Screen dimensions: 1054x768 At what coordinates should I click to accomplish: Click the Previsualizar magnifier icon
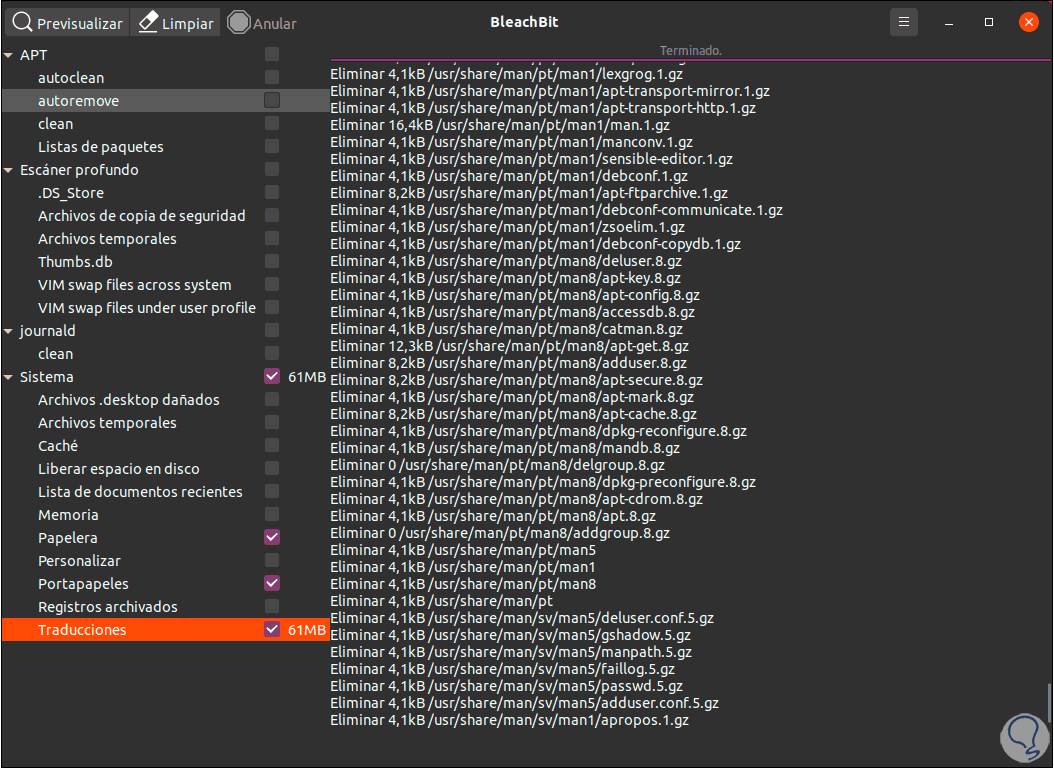point(22,22)
